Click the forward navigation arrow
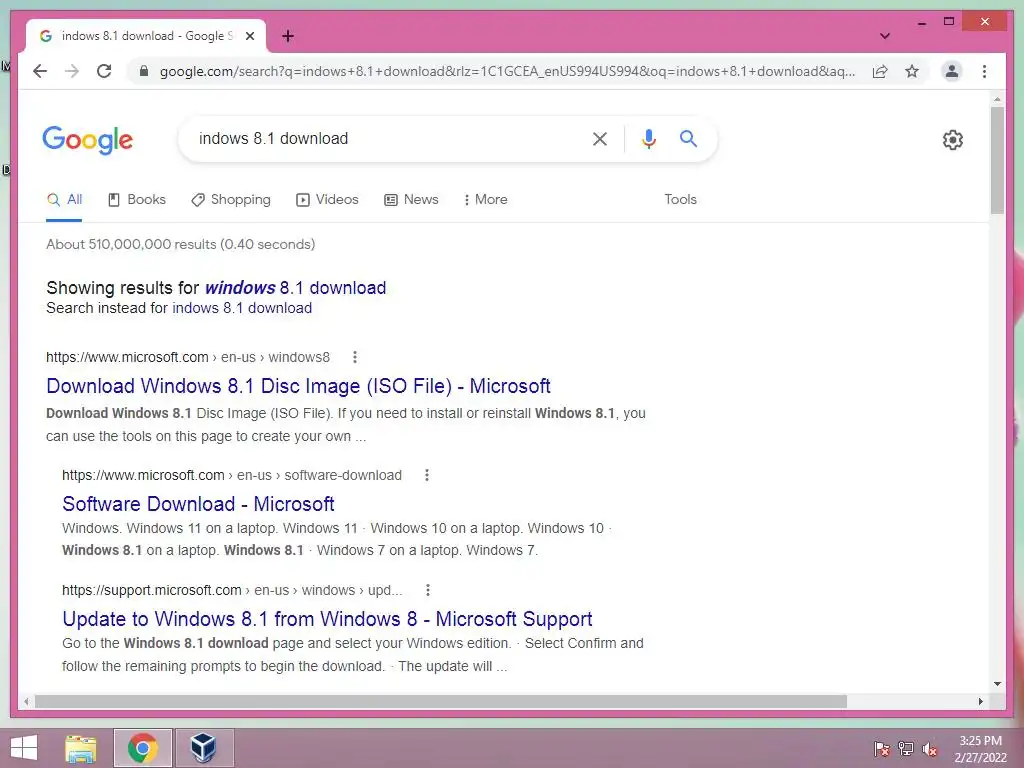1024x768 pixels. (x=72, y=71)
